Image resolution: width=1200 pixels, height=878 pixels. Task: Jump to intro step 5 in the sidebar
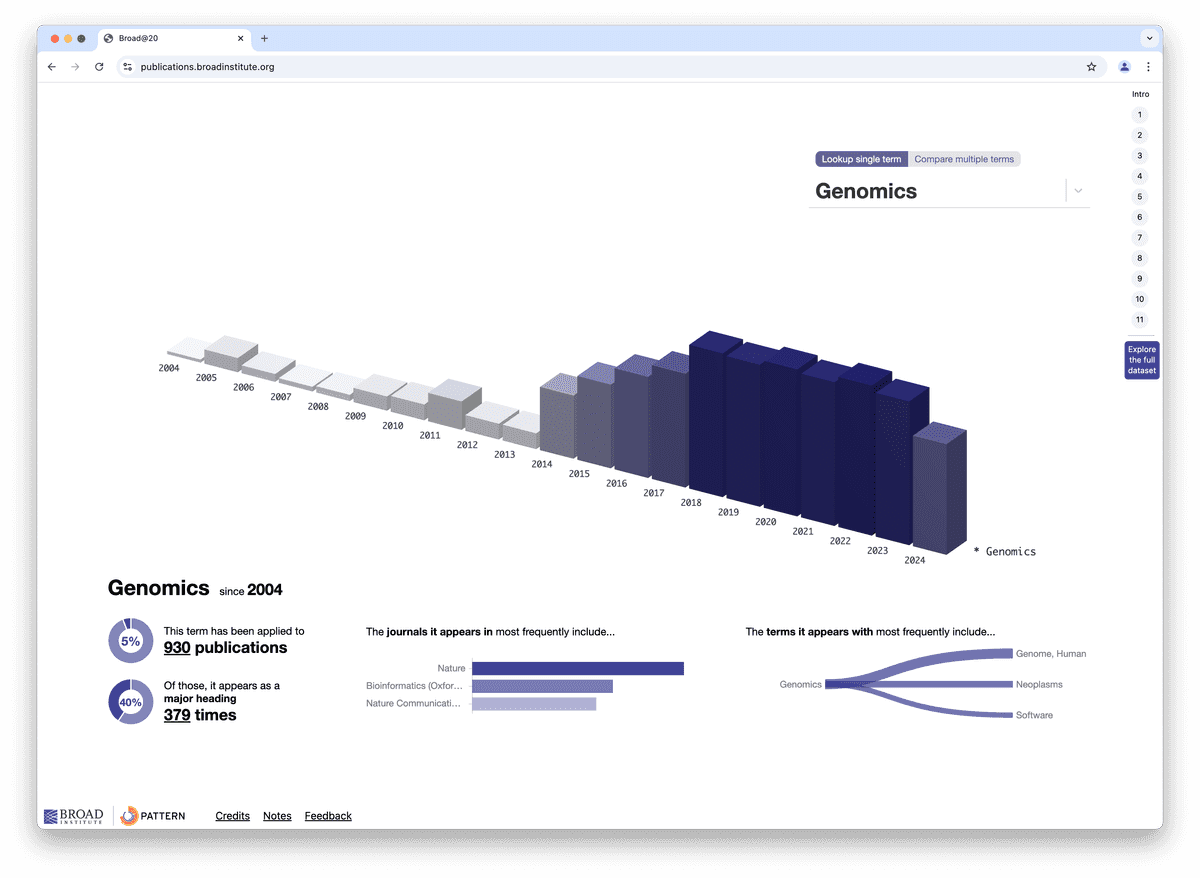pos(1139,196)
